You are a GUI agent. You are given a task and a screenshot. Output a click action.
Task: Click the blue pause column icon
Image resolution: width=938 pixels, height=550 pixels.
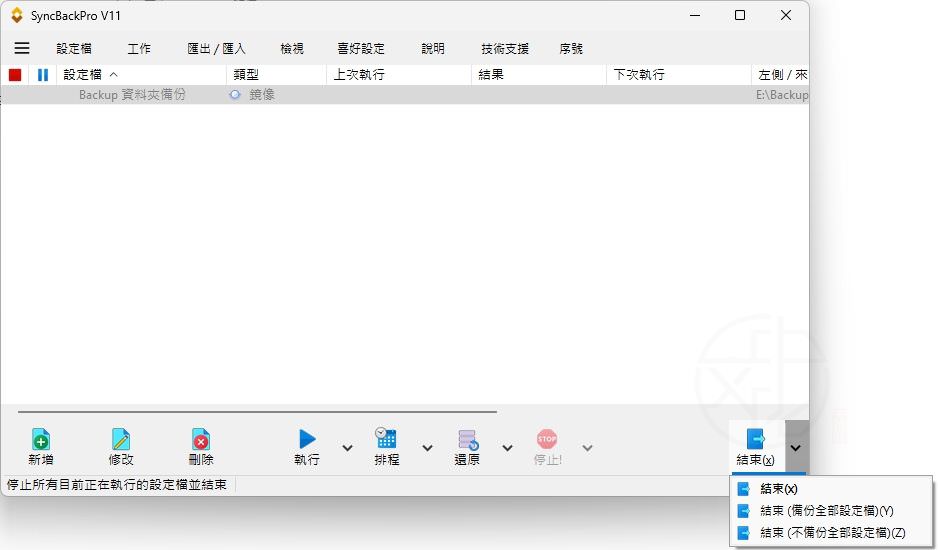coord(43,75)
